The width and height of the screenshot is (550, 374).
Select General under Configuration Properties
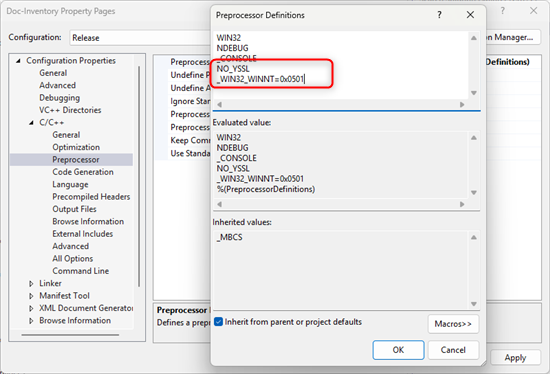coord(53,73)
